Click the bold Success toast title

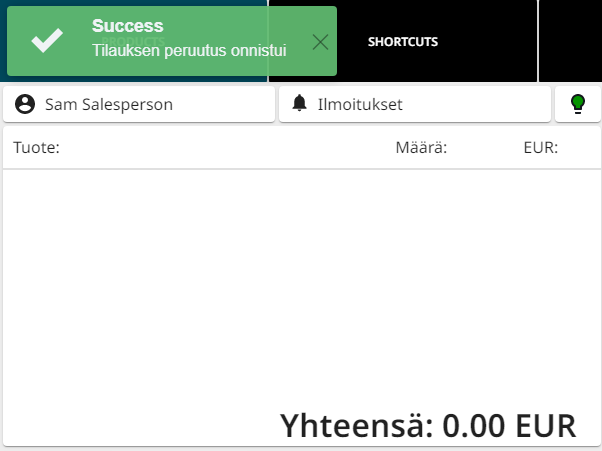127,26
